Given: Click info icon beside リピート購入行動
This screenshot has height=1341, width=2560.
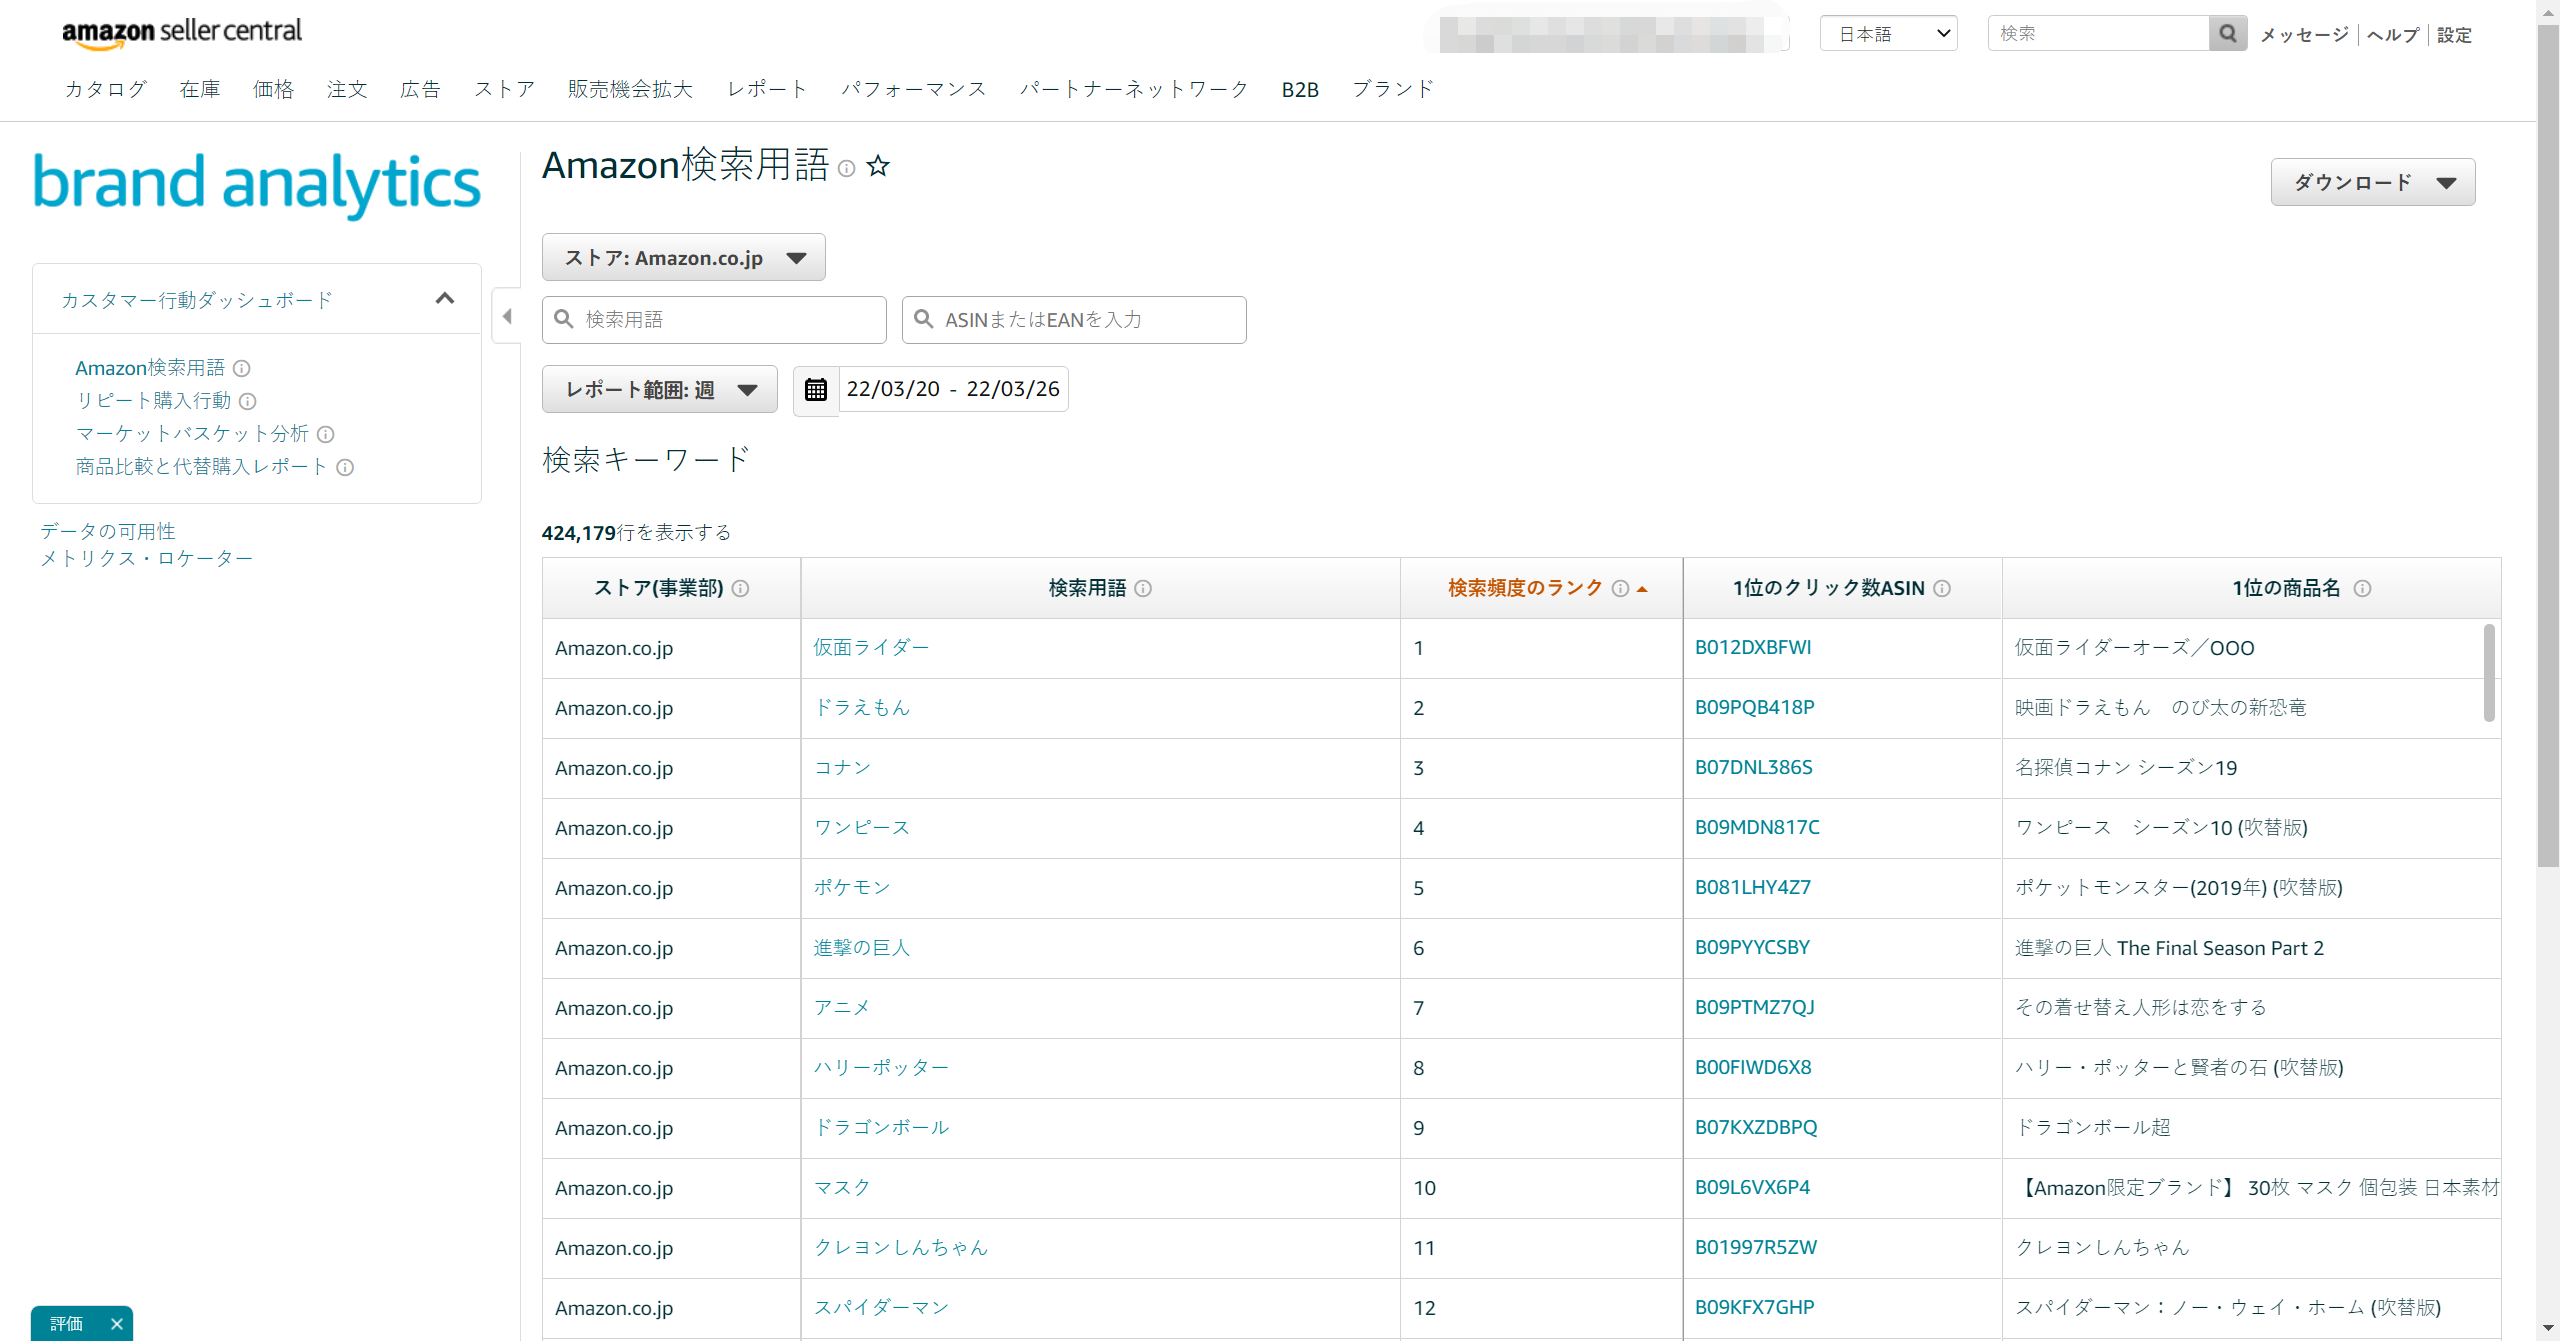Looking at the screenshot, I should [x=247, y=401].
